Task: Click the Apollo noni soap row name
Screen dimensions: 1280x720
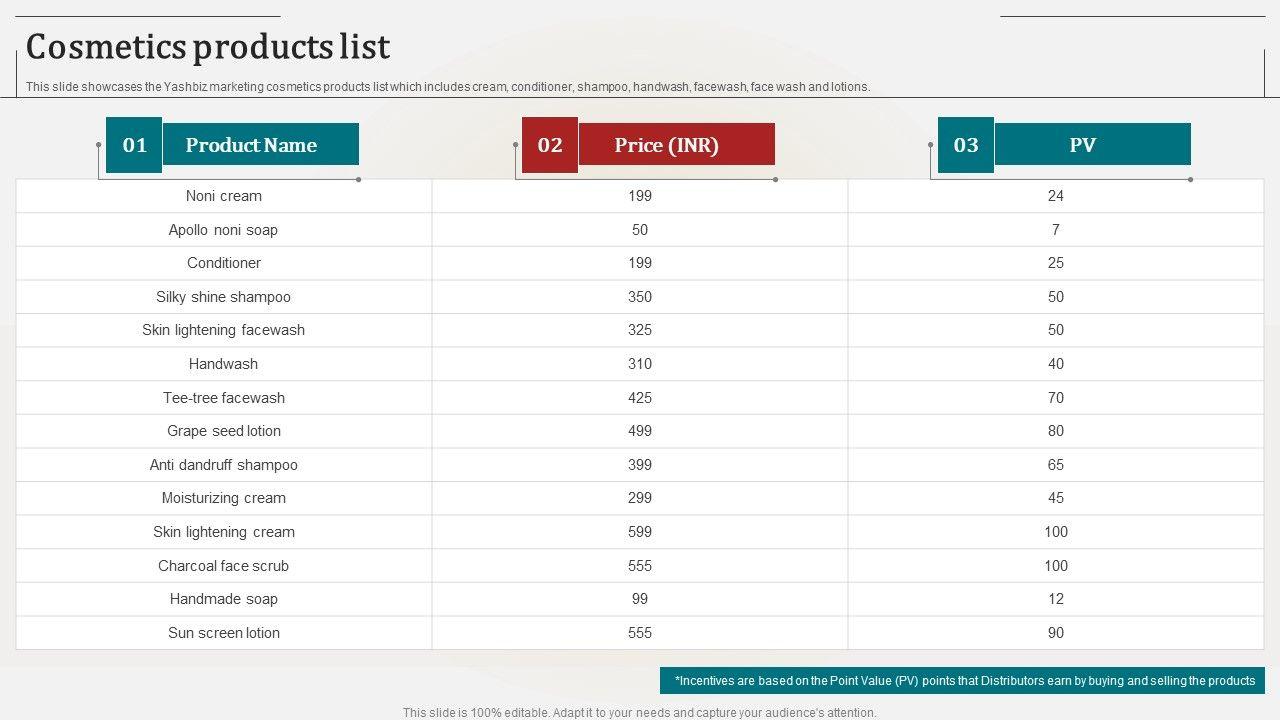Action: (223, 230)
